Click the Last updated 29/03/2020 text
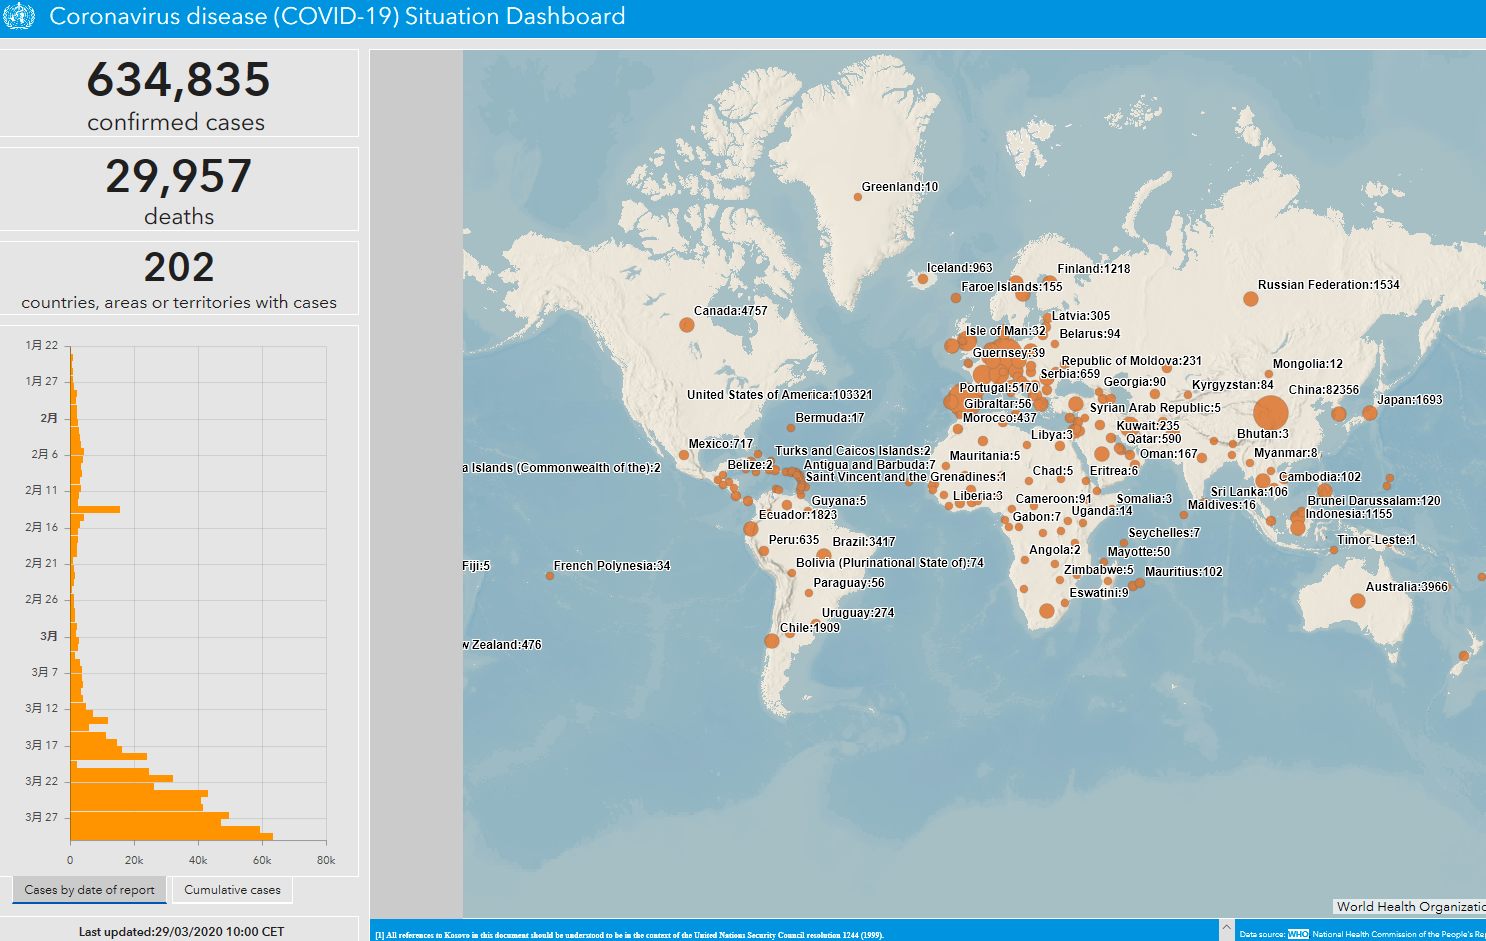 pyautogui.click(x=181, y=931)
